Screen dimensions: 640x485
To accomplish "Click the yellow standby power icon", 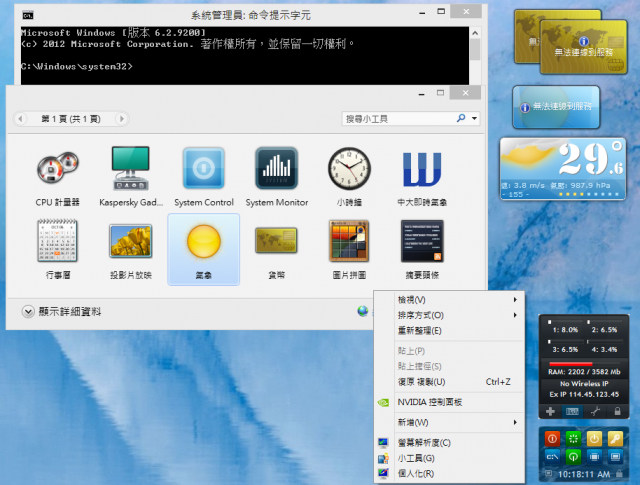I will (594, 439).
